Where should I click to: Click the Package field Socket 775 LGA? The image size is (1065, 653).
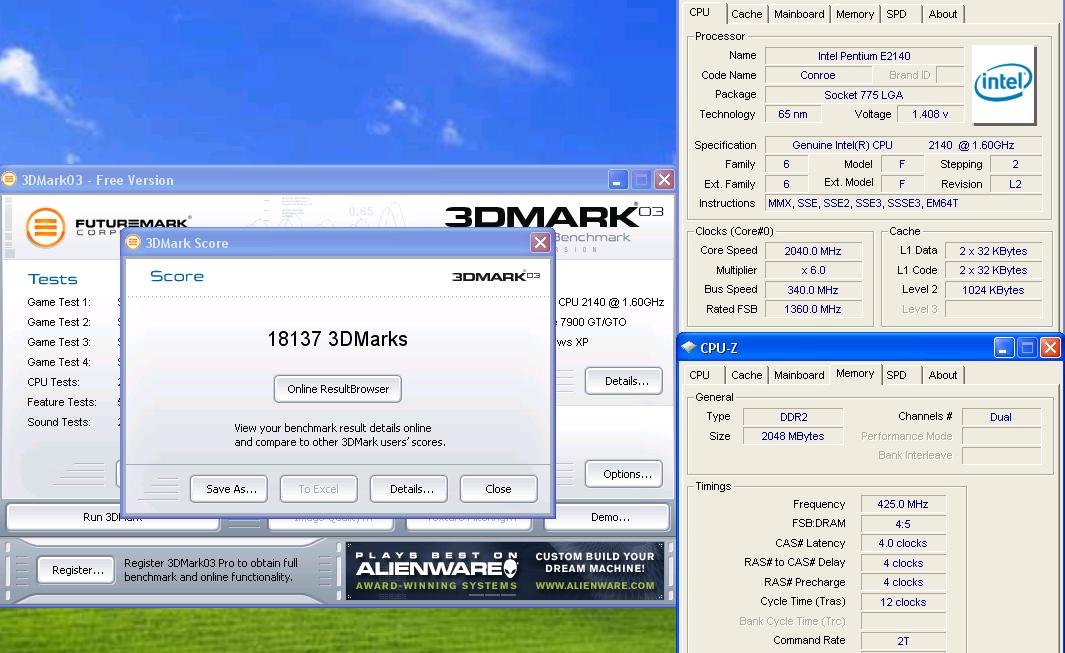pos(864,94)
